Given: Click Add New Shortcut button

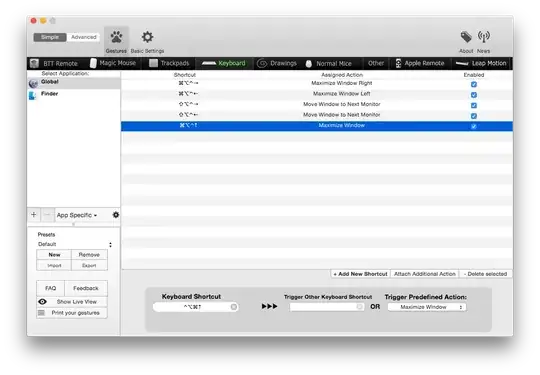Looking at the screenshot, I should (x=361, y=274).
